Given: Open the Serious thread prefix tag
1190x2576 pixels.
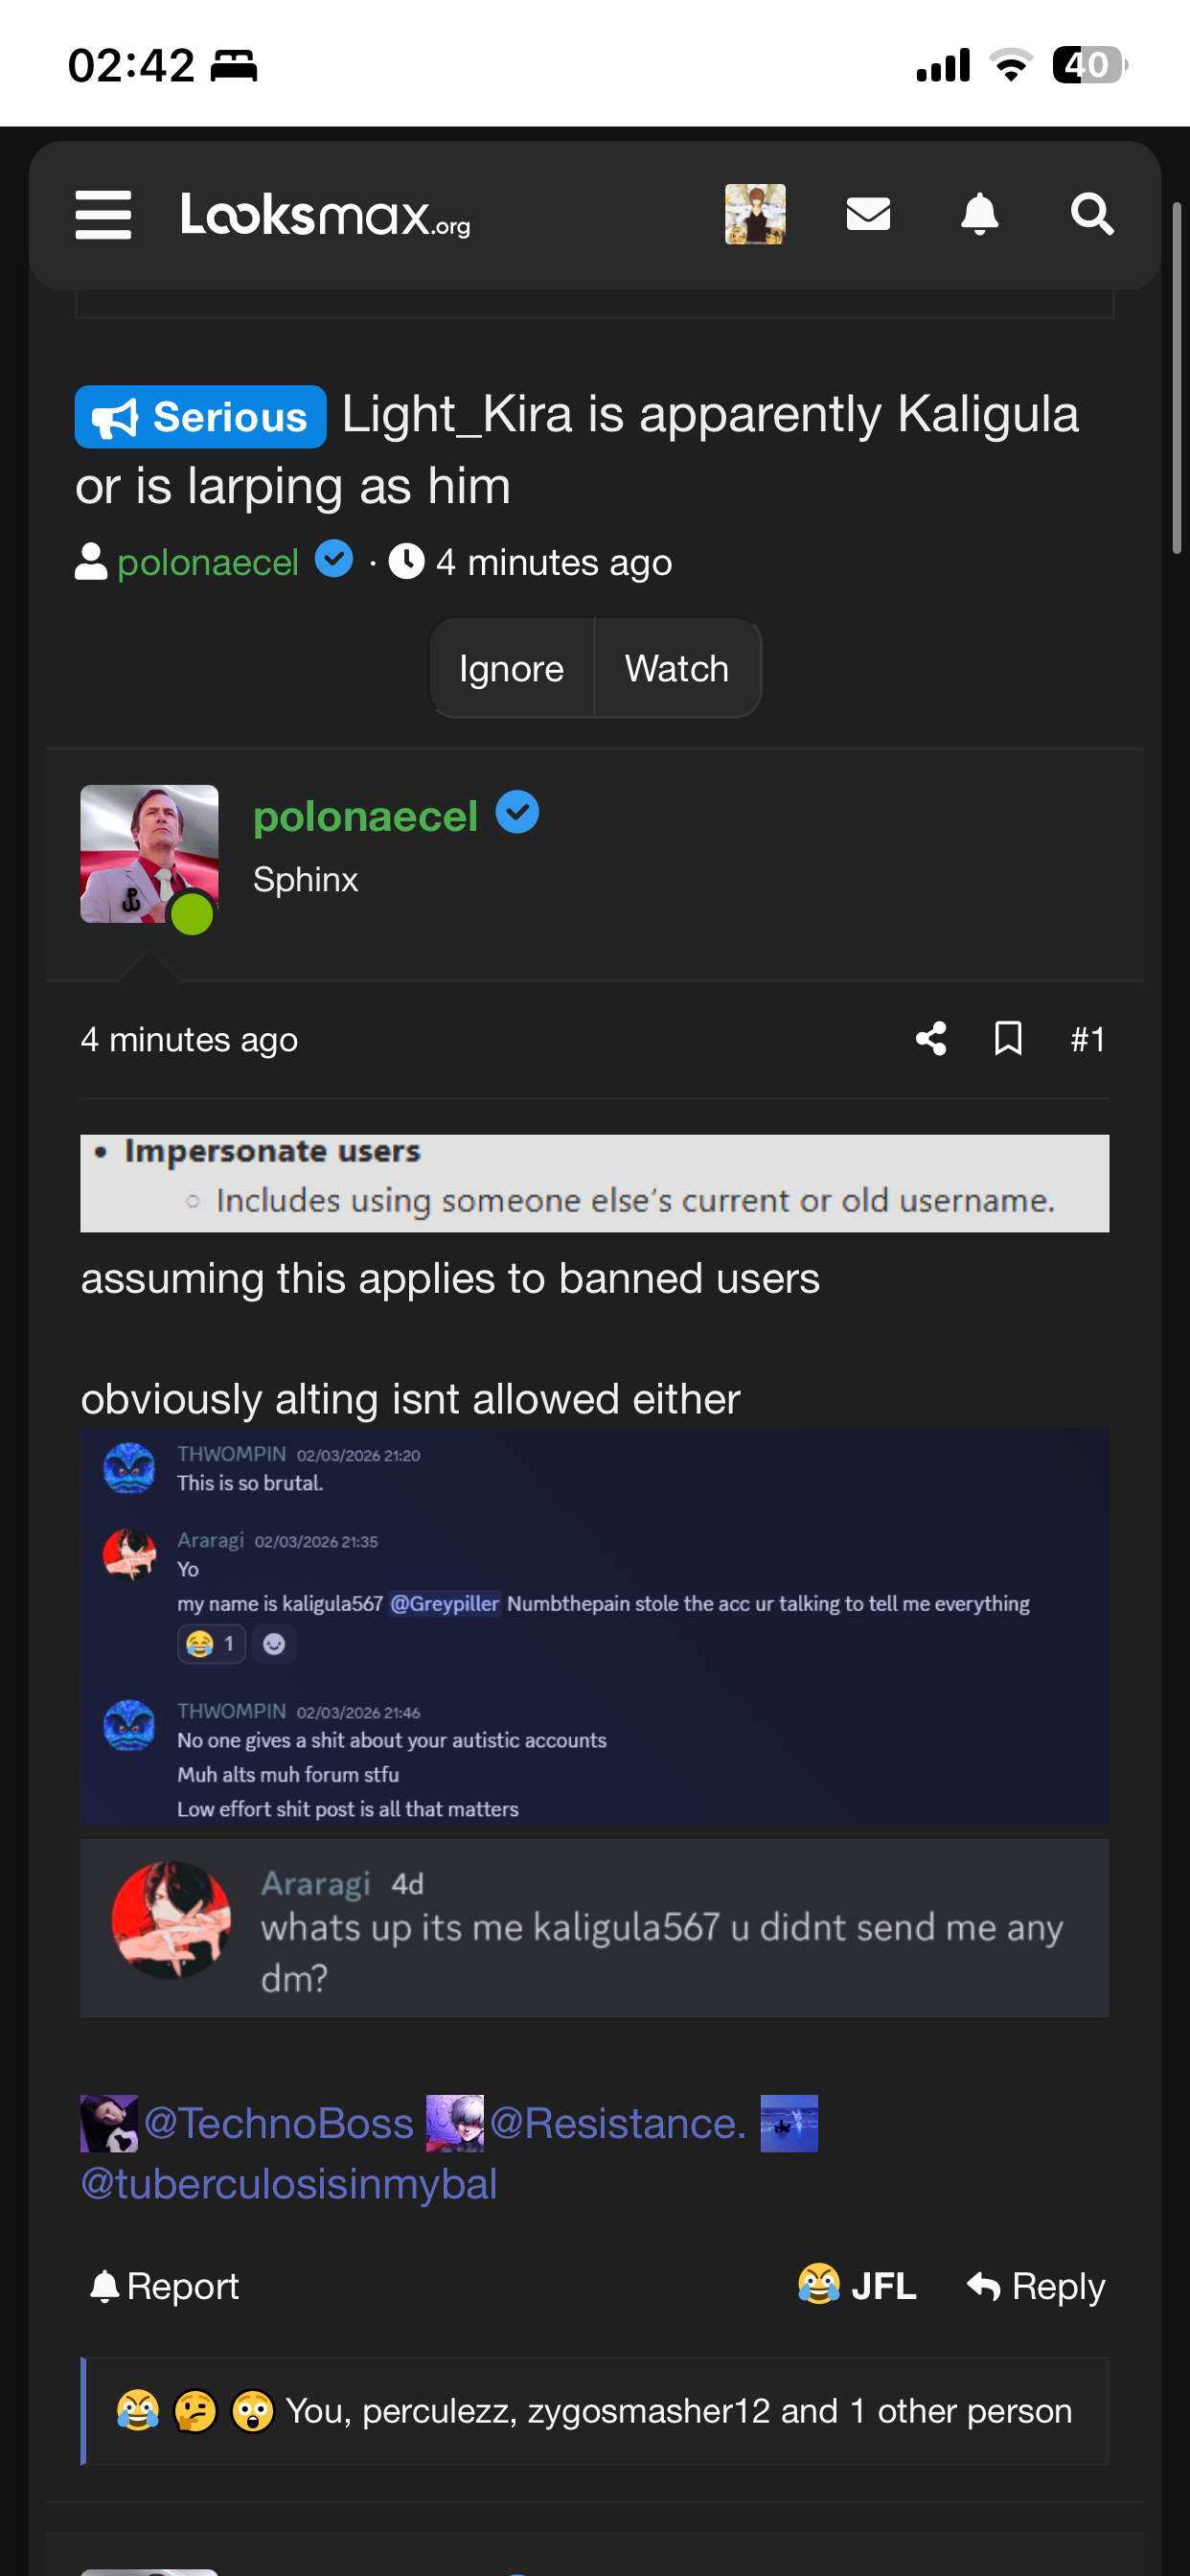Looking at the screenshot, I should tap(200, 417).
